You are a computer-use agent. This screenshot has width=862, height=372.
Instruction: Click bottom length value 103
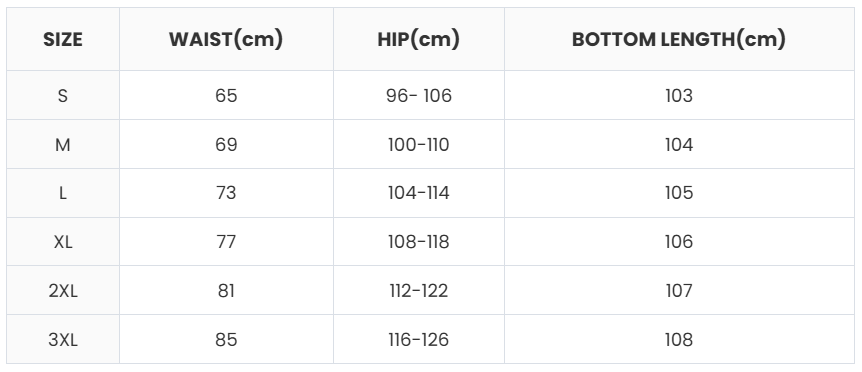[679, 95]
